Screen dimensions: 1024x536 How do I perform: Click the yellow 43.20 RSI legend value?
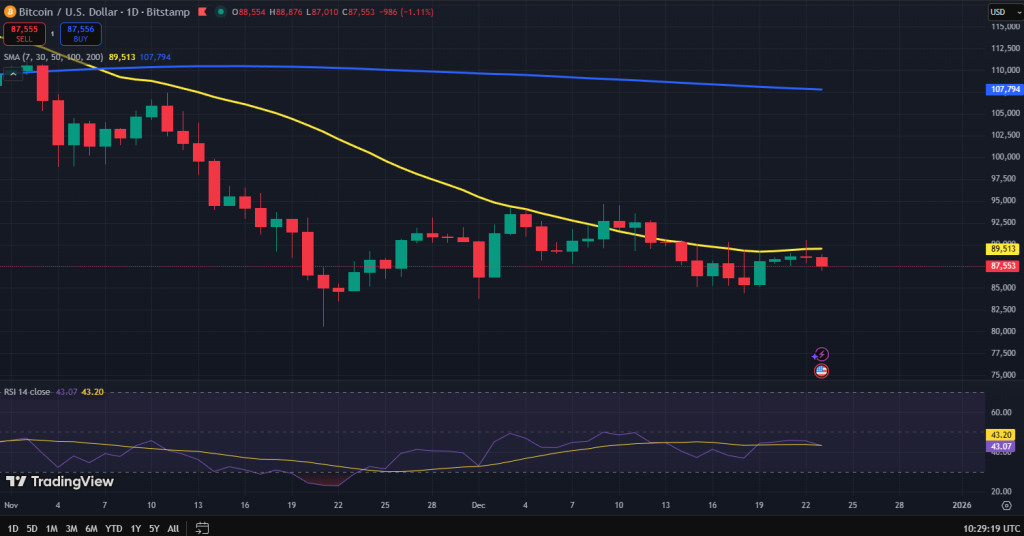(93, 392)
